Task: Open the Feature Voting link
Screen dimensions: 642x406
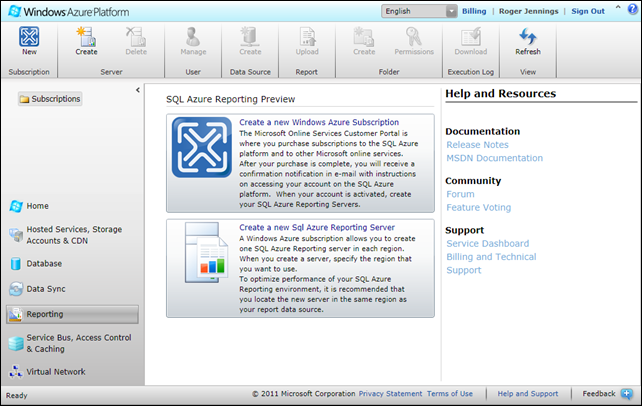Action: pyautogui.click(x=479, y=208)
